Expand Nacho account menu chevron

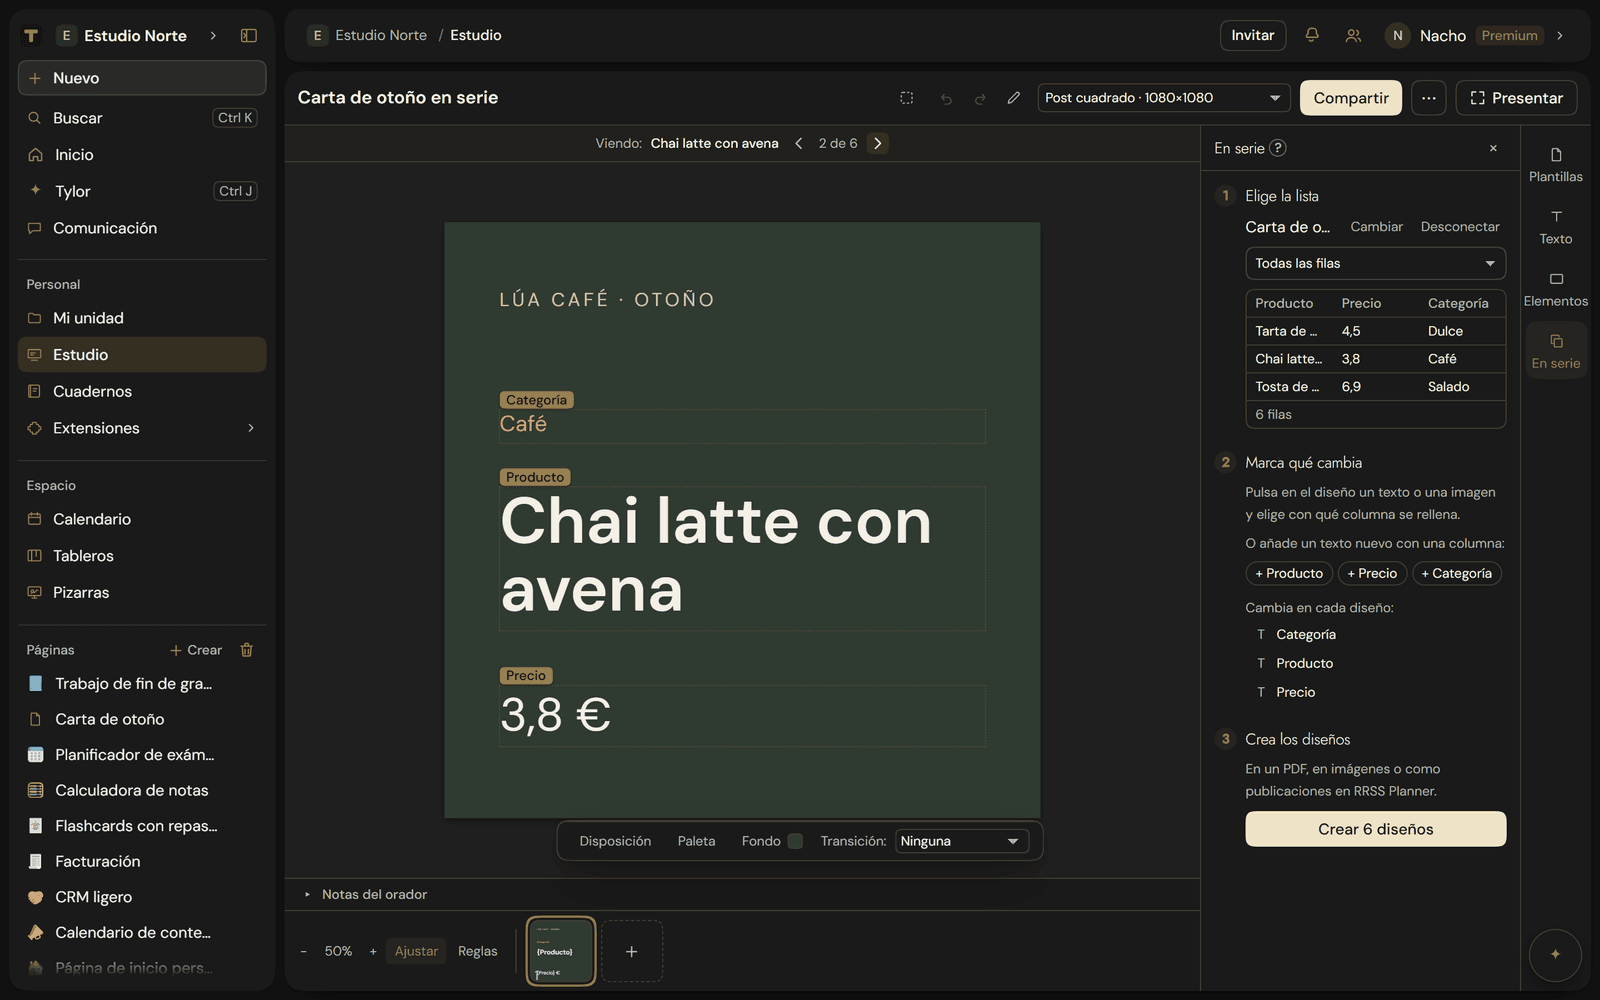point(1560,36)
